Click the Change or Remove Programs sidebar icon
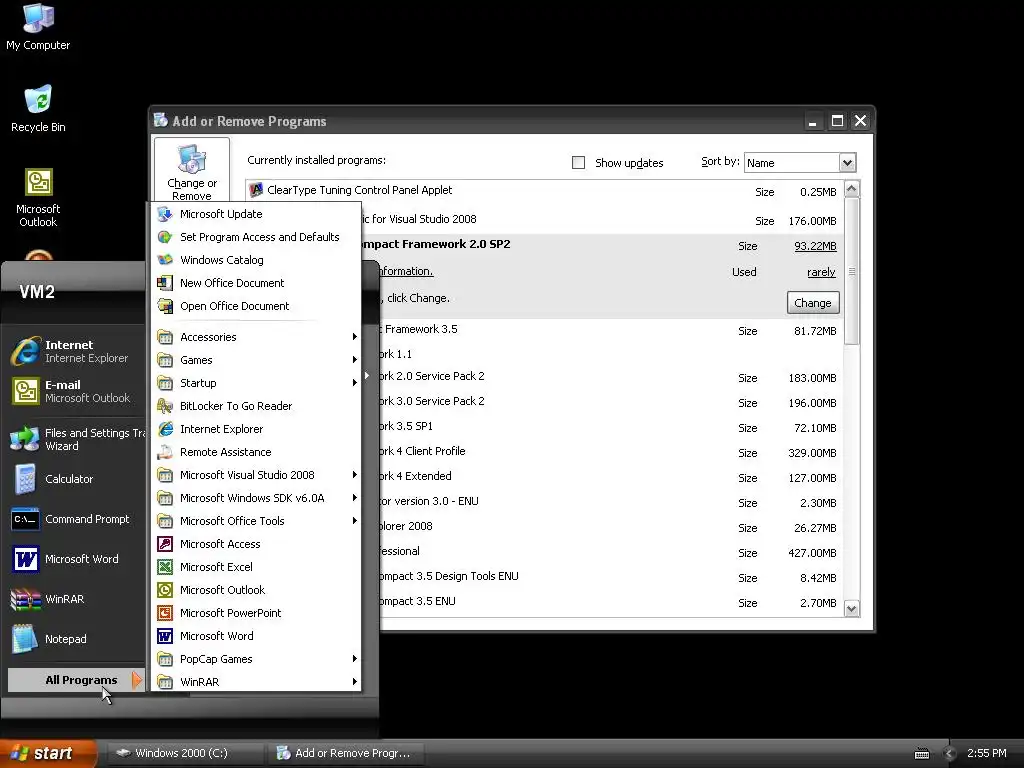The height and width of the screenshot is (768, 1024). coord(191,171)
